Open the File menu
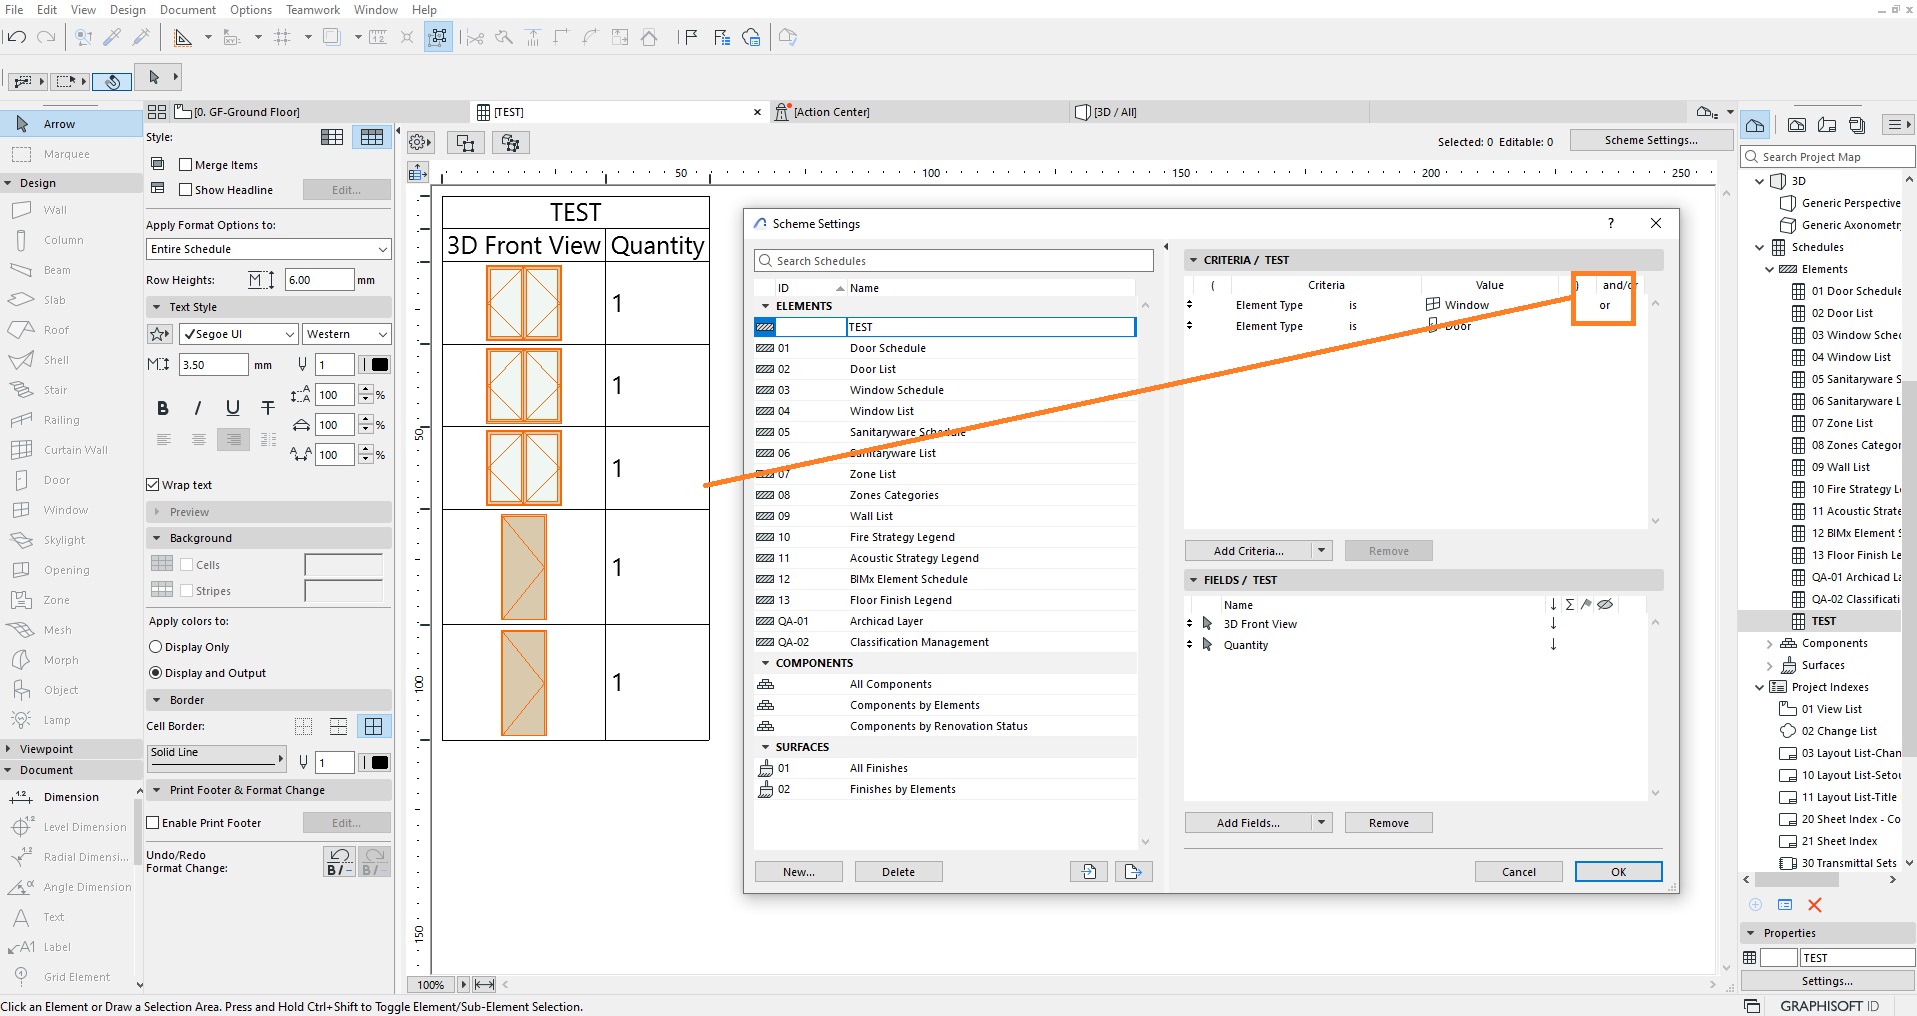Screen dimensions: 1917x1016 tap(14, 10)
